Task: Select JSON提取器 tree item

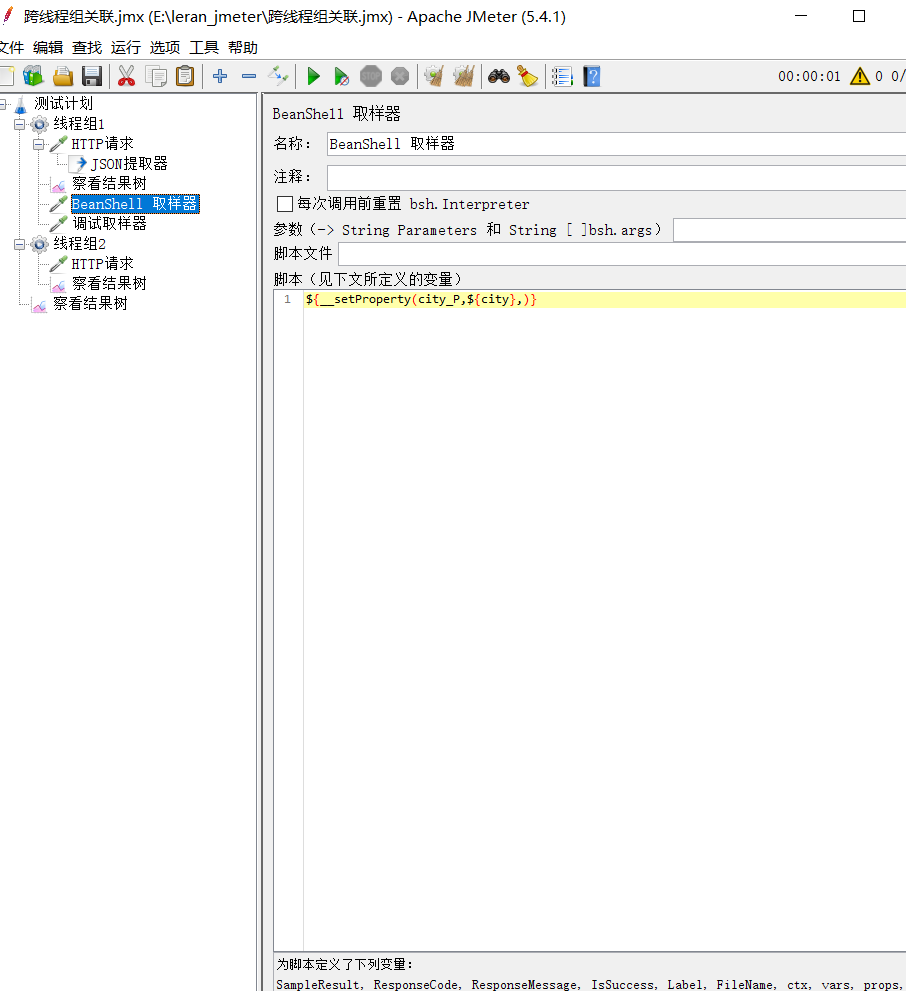Action: click(x=129, y=164)
